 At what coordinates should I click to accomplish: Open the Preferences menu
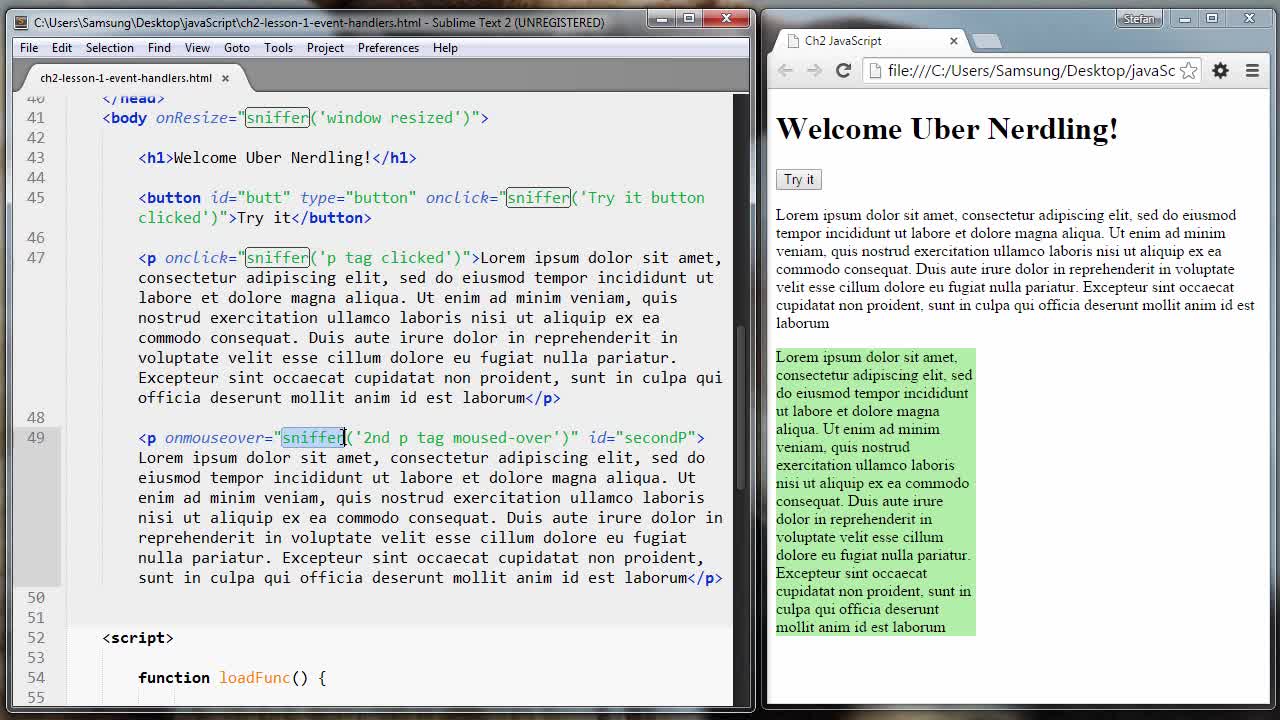(388, 48)
